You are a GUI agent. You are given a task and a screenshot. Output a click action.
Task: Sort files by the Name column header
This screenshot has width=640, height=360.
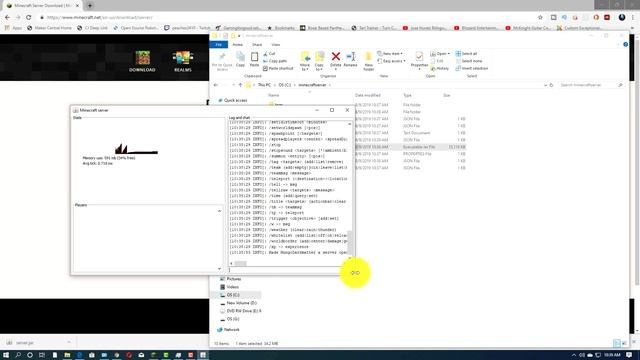coord(273,96)
